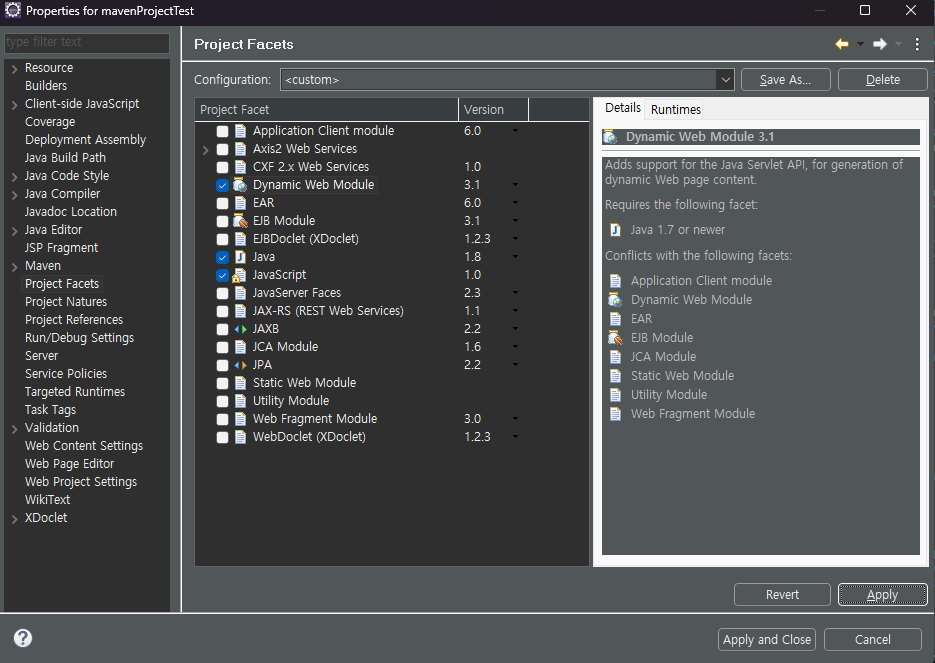Open the Deployment Assembly page
Screen dimensions: 935x663
[85, 140]
